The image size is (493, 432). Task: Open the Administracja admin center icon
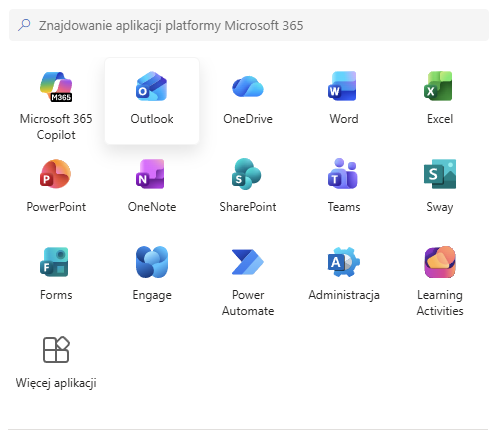coord(344,262)
